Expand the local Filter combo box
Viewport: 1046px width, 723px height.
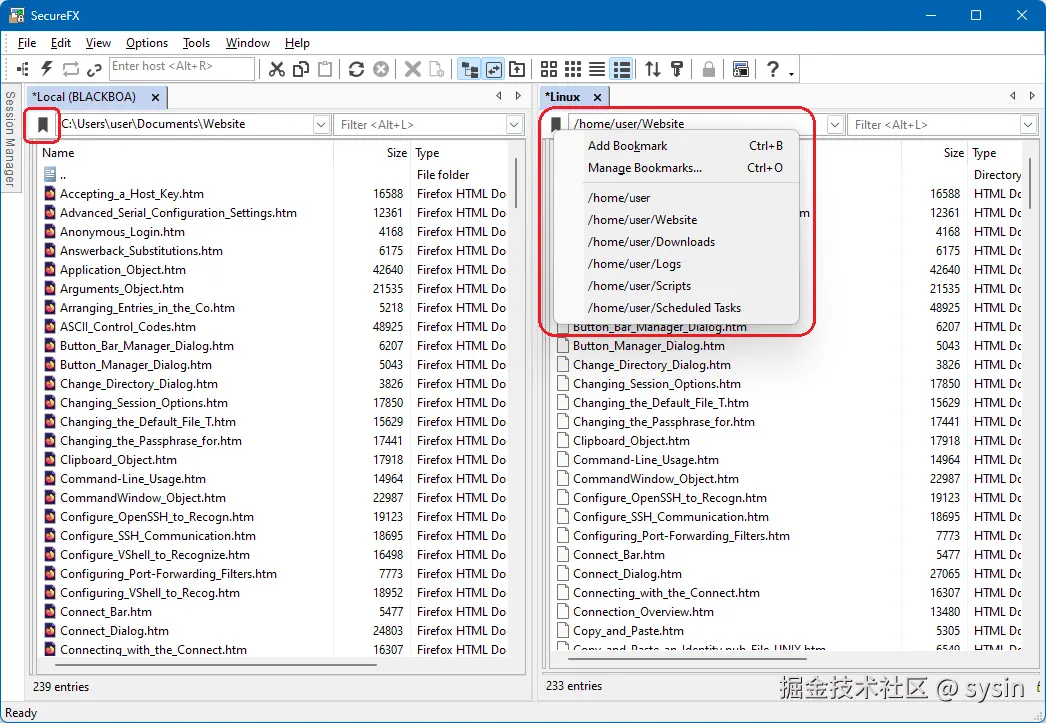(513, 123)
